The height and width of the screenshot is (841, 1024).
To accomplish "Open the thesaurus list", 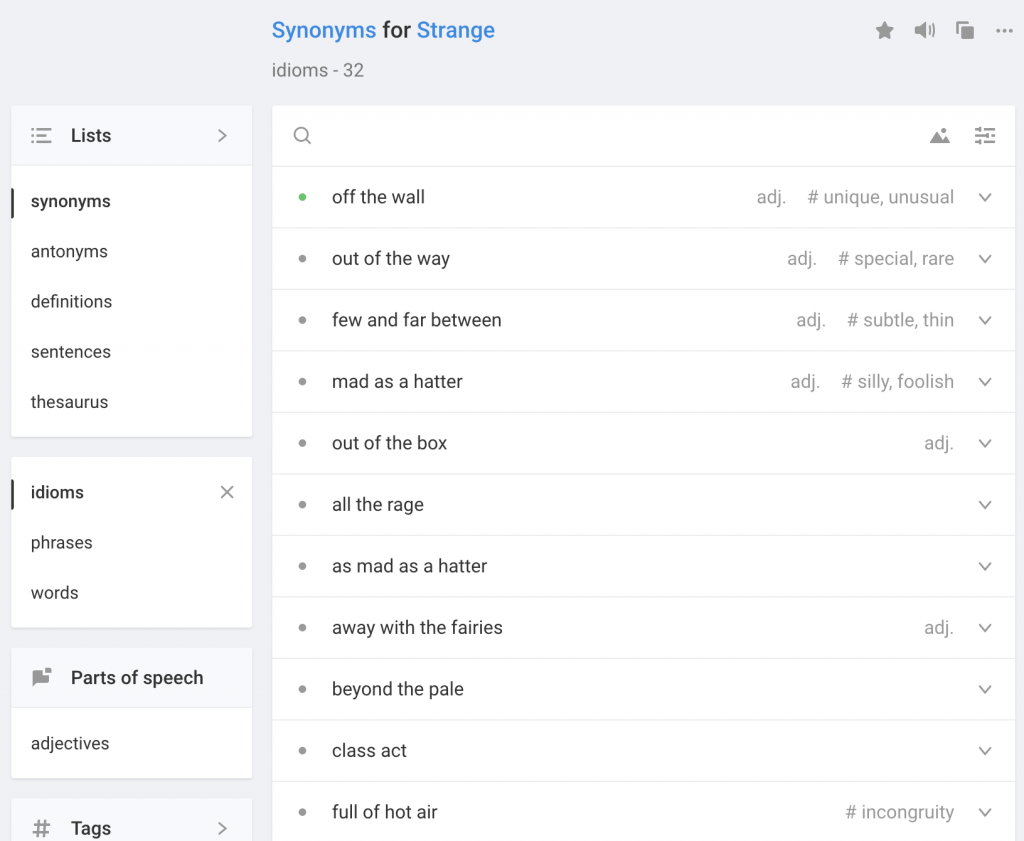I will 69,402.
